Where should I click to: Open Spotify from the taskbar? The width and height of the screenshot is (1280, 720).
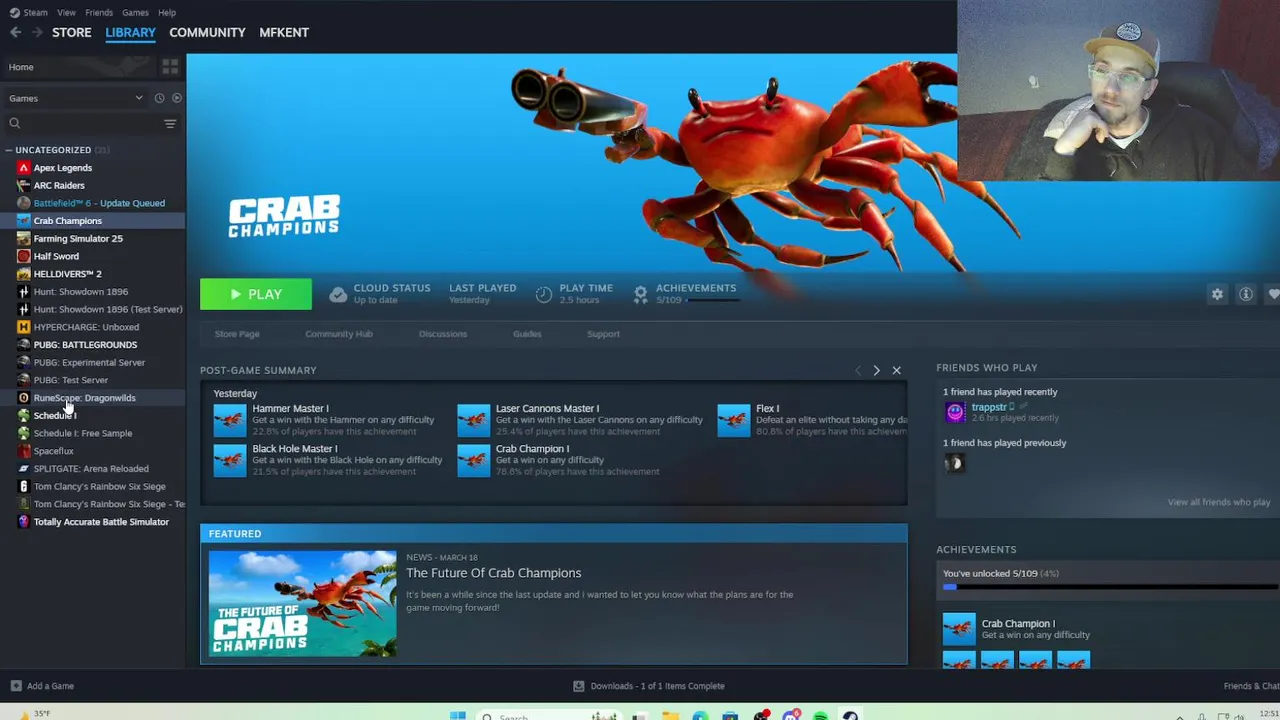pyautogui.click(x=821, y=716)
